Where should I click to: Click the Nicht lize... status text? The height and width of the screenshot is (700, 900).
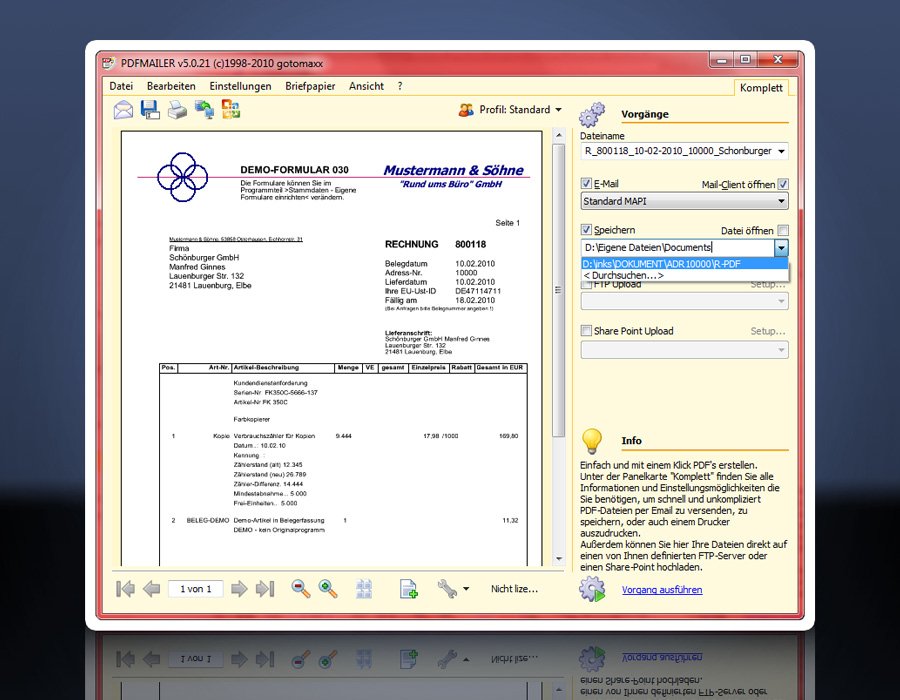click(x=514, y=589)
